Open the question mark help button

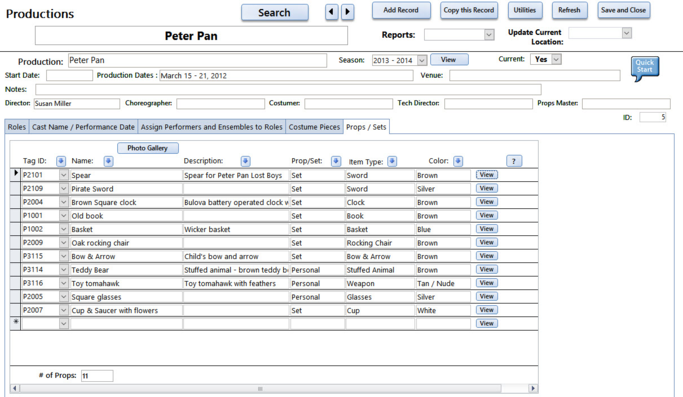514,161
